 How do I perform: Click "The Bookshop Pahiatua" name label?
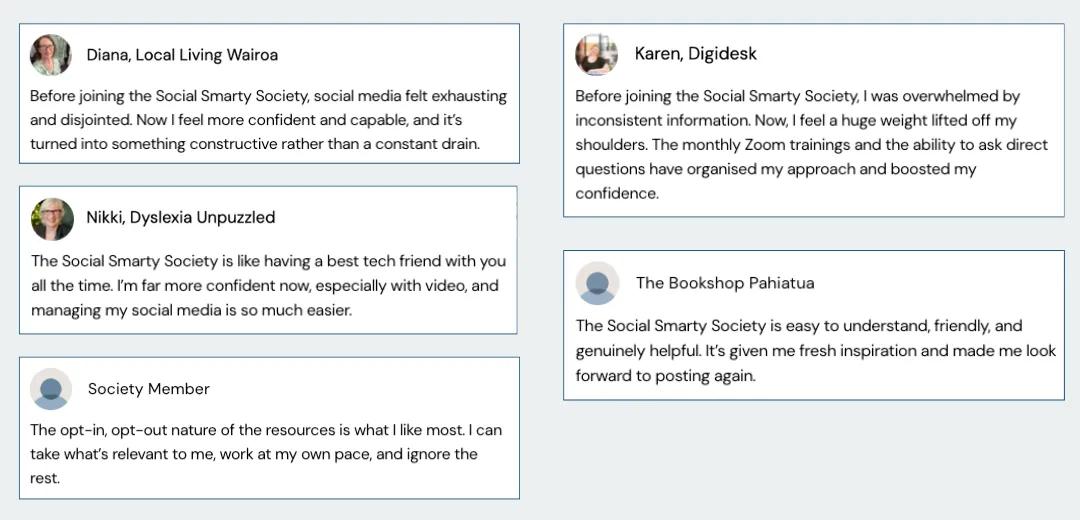725,283
